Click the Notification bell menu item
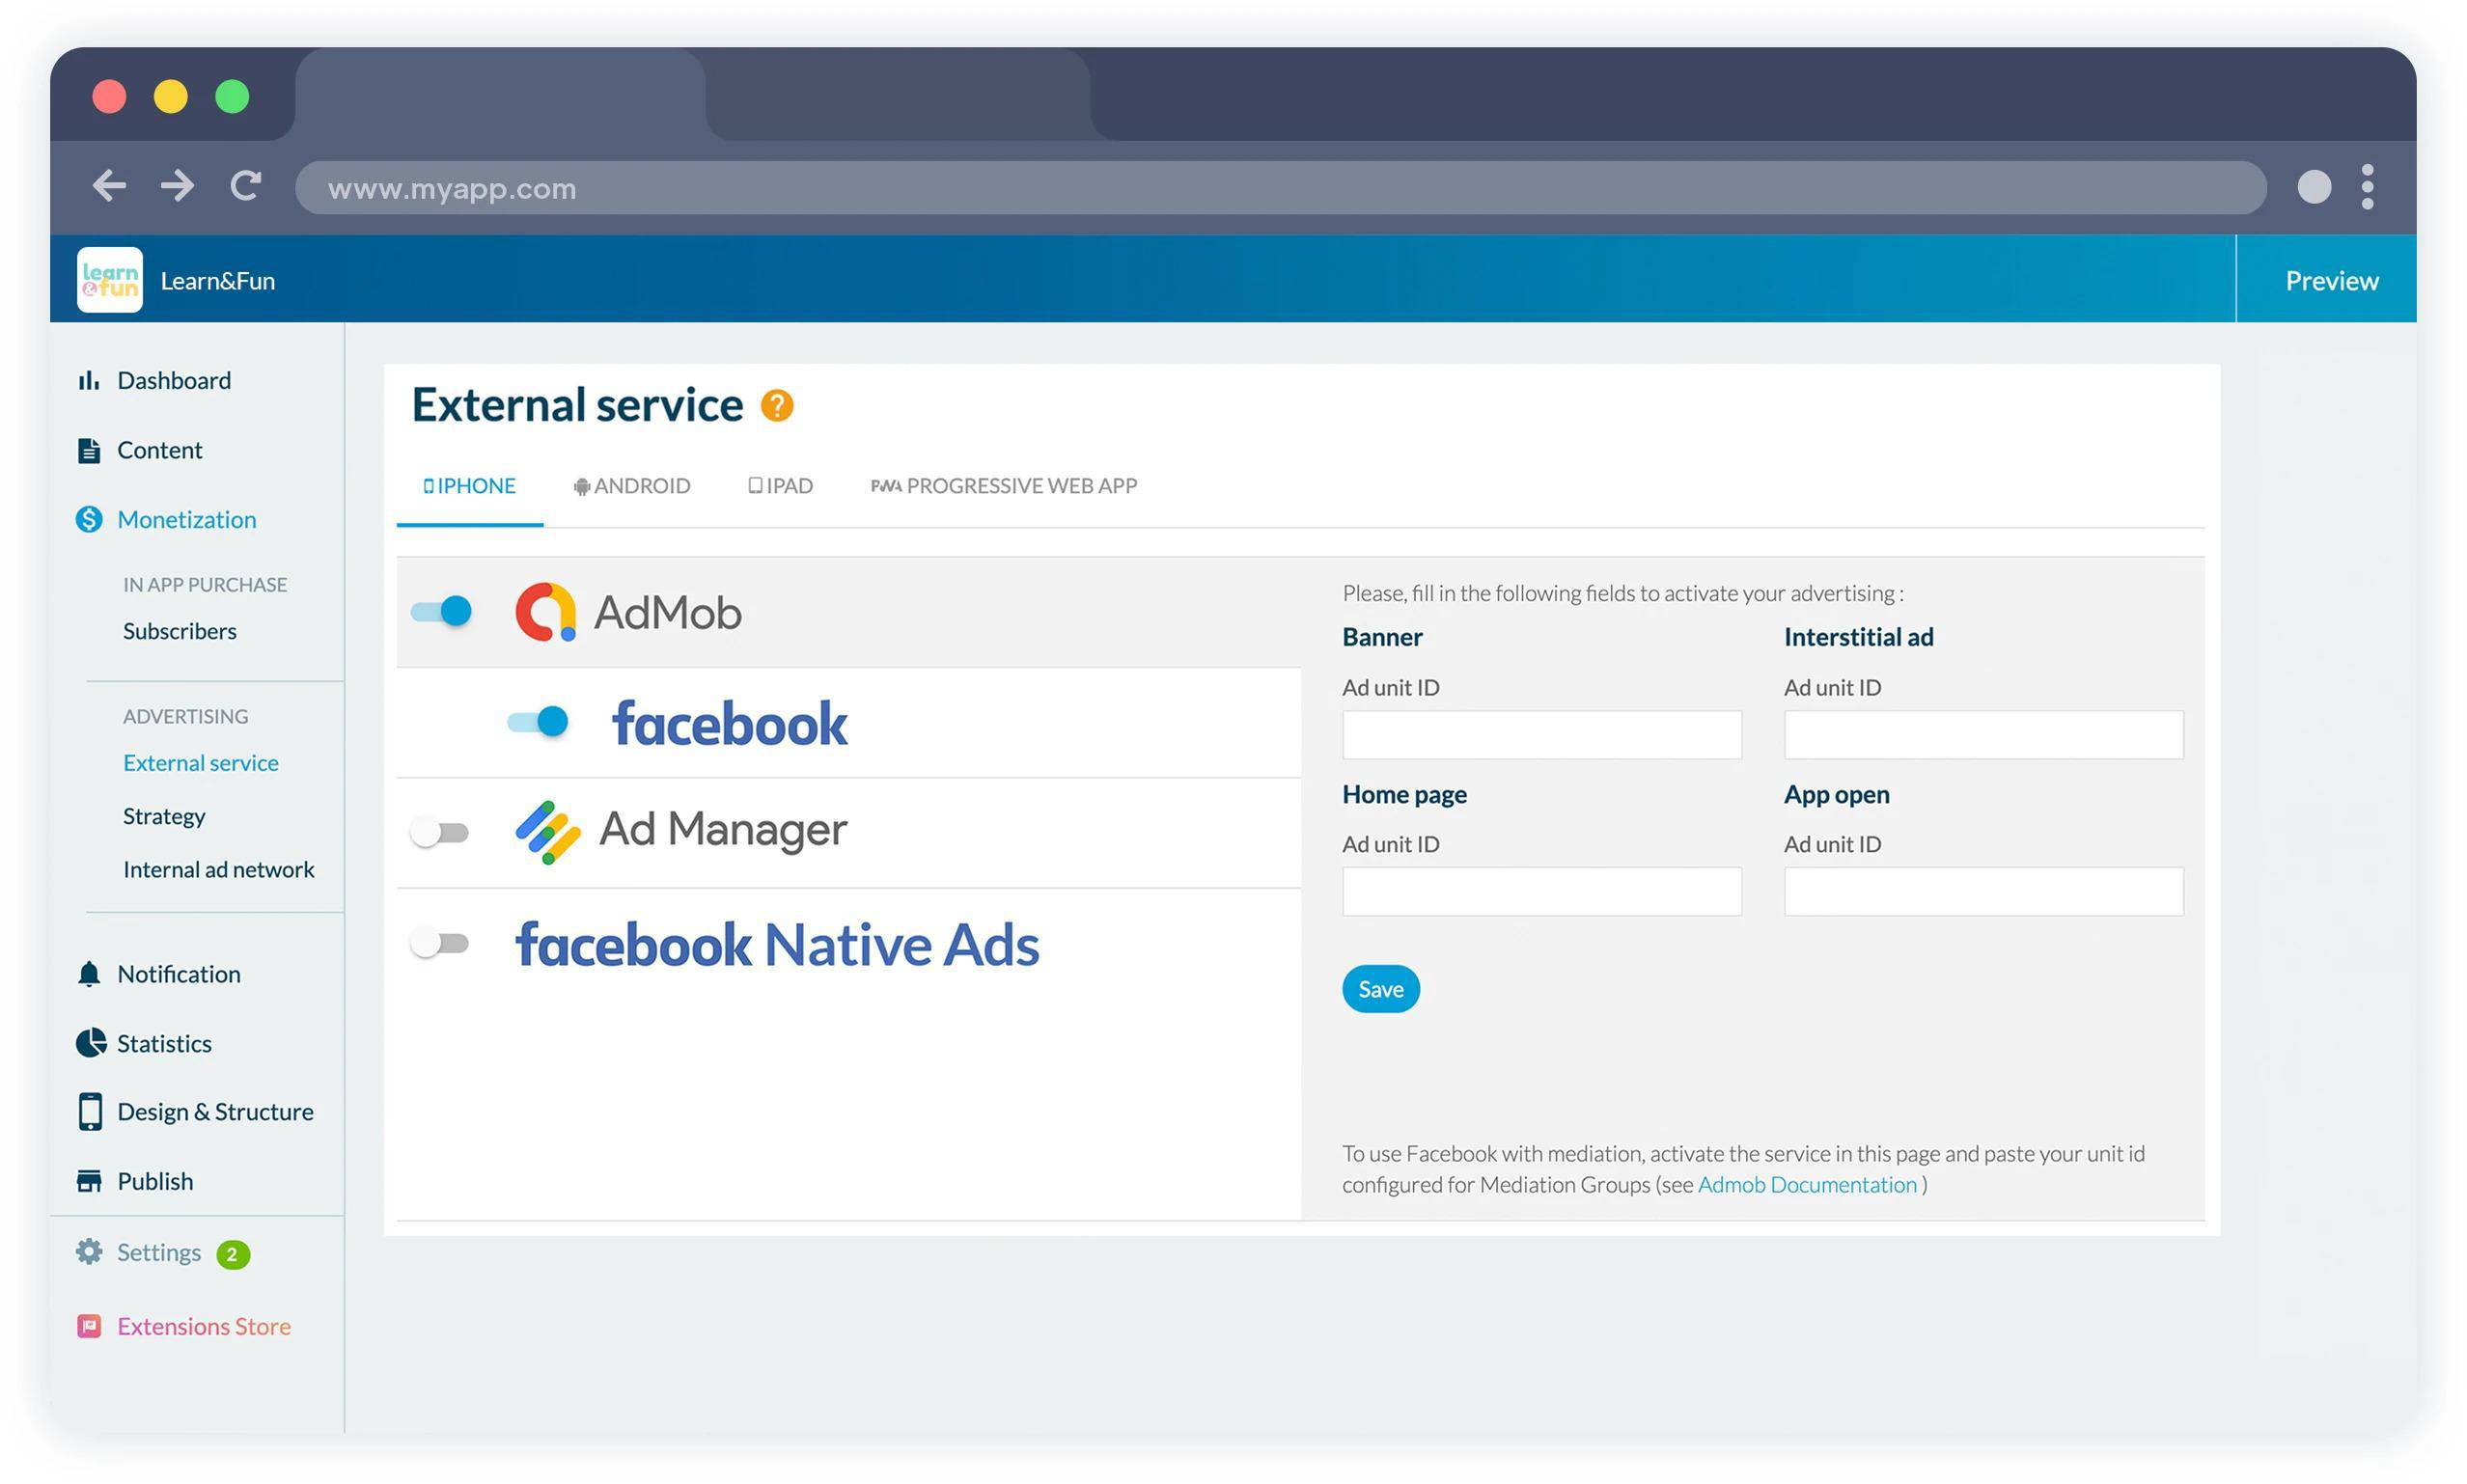Image resolution: width=2467 pixels, height=1484 pixels. click(x=178, y=974)
